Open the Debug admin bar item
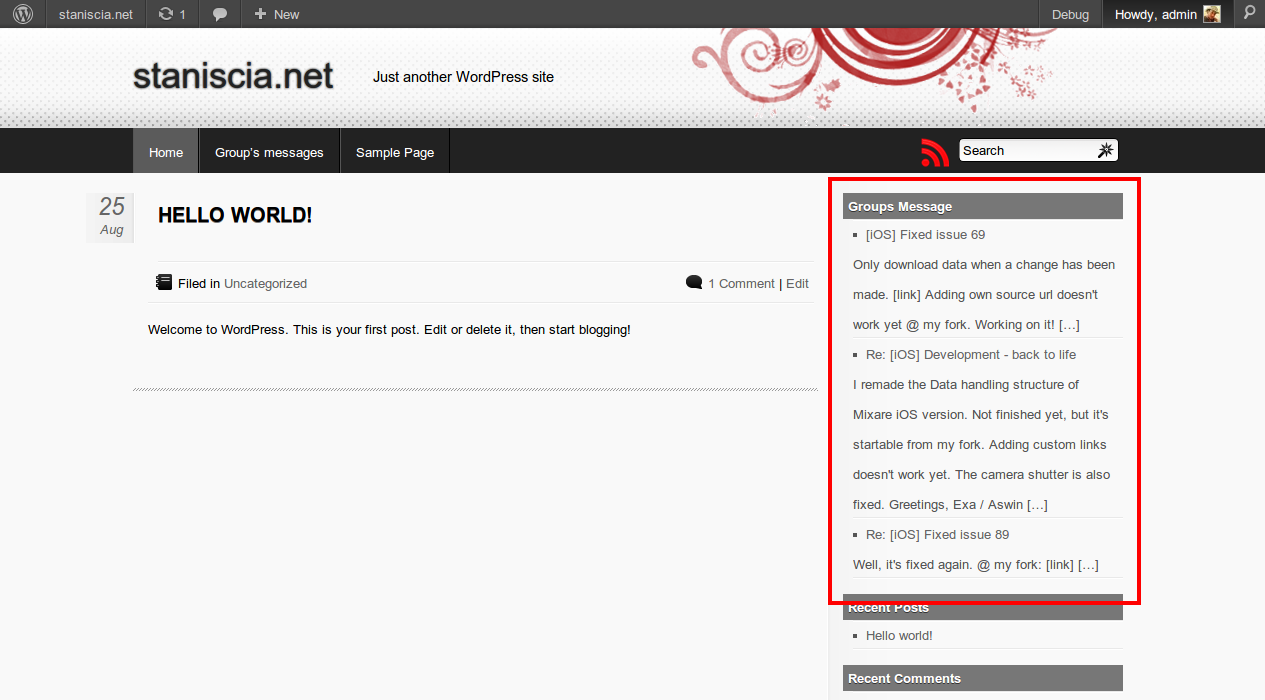Image resolution: width=1265 pixels, height=700 pixels. (1070, 14)
